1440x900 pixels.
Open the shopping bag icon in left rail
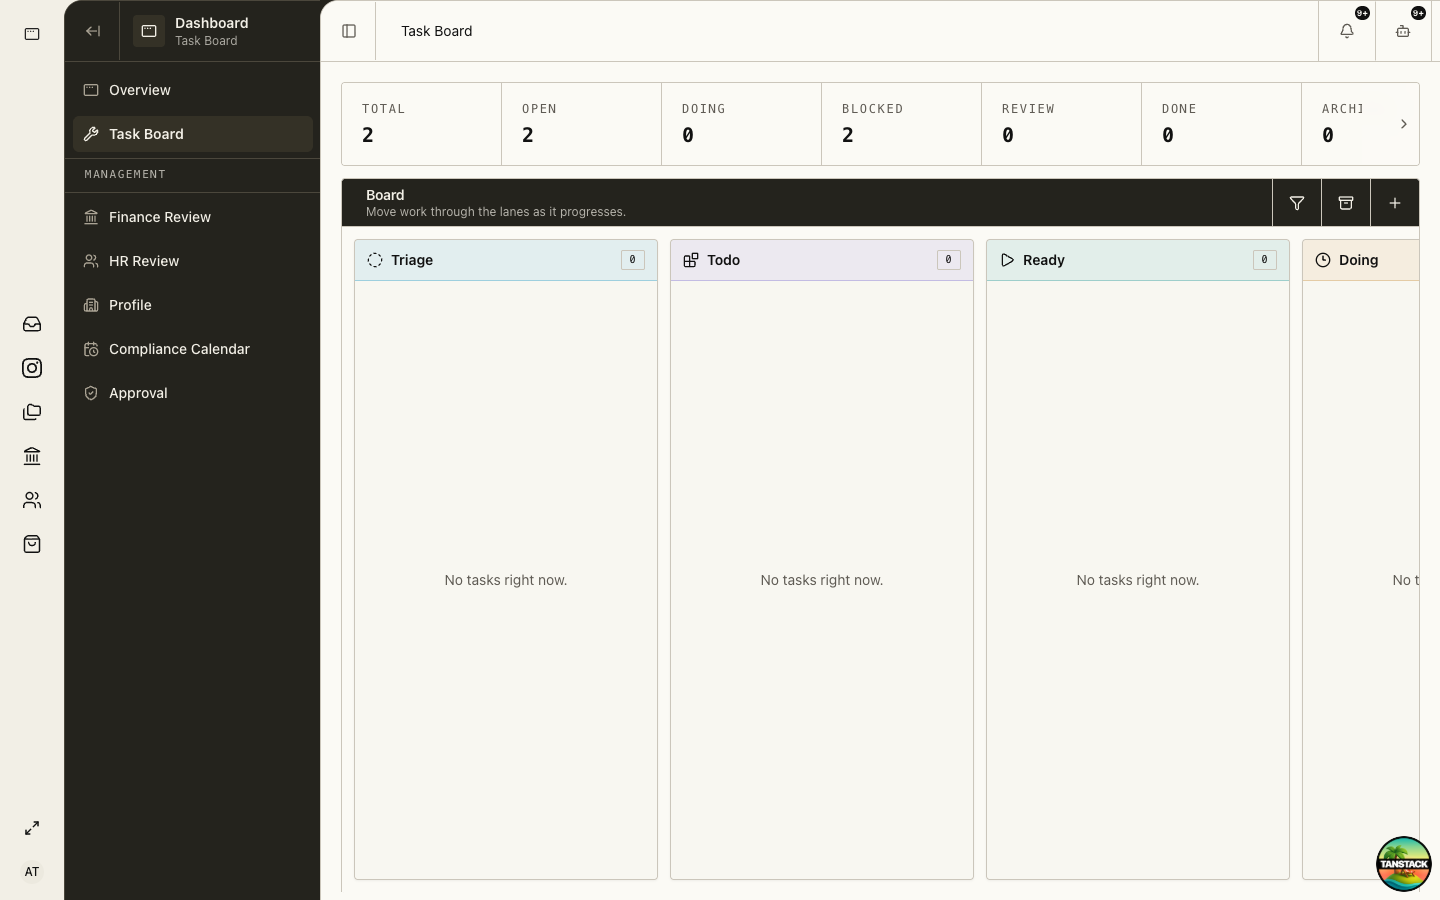coord(32,544)
